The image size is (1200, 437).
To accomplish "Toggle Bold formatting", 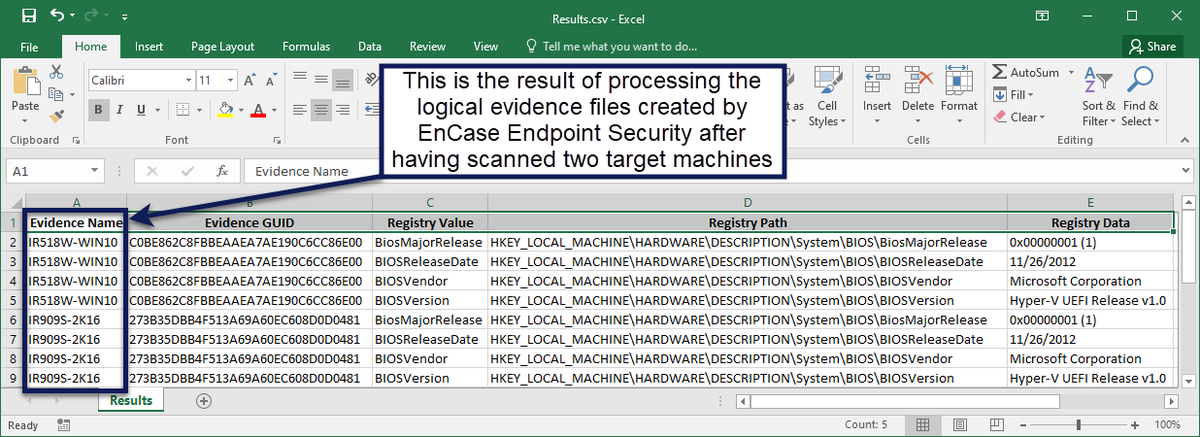I will (x=99, y=109).
